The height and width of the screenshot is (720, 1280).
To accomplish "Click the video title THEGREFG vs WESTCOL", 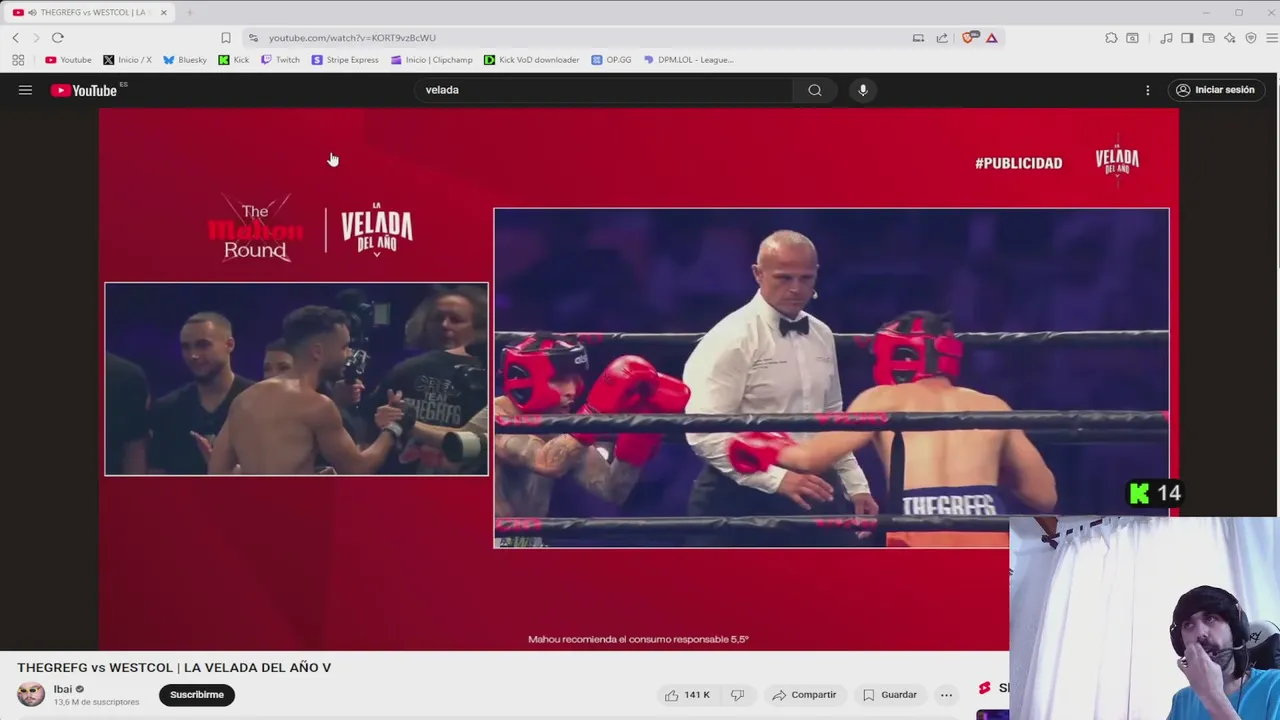I will tap(174, 667).
